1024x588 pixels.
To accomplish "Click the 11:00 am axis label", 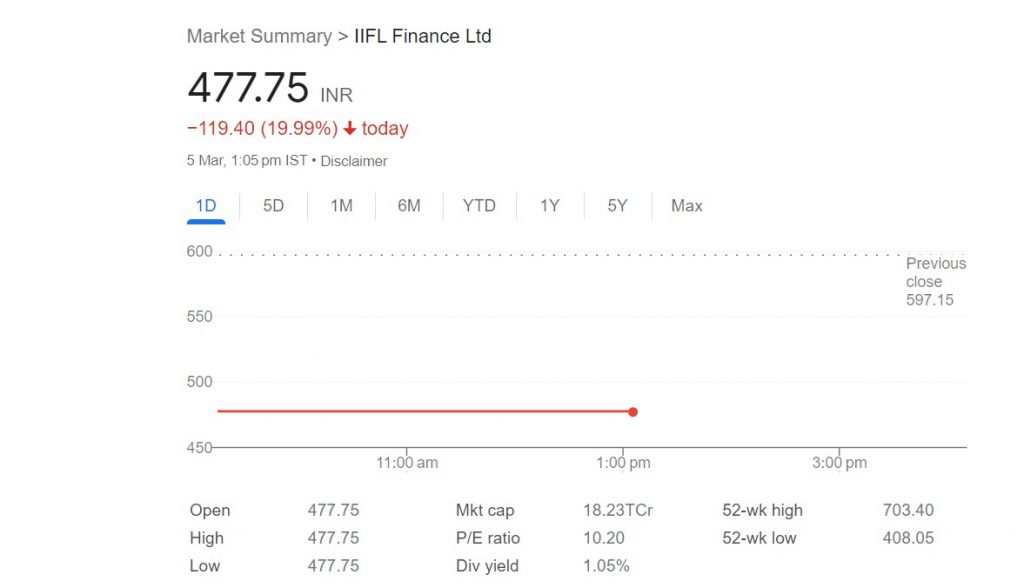I will [x=407, y=463].
